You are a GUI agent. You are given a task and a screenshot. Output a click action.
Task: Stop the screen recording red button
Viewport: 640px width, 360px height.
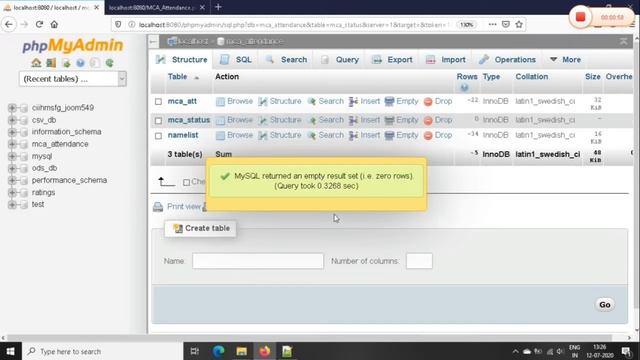click(x=580, y=17)
